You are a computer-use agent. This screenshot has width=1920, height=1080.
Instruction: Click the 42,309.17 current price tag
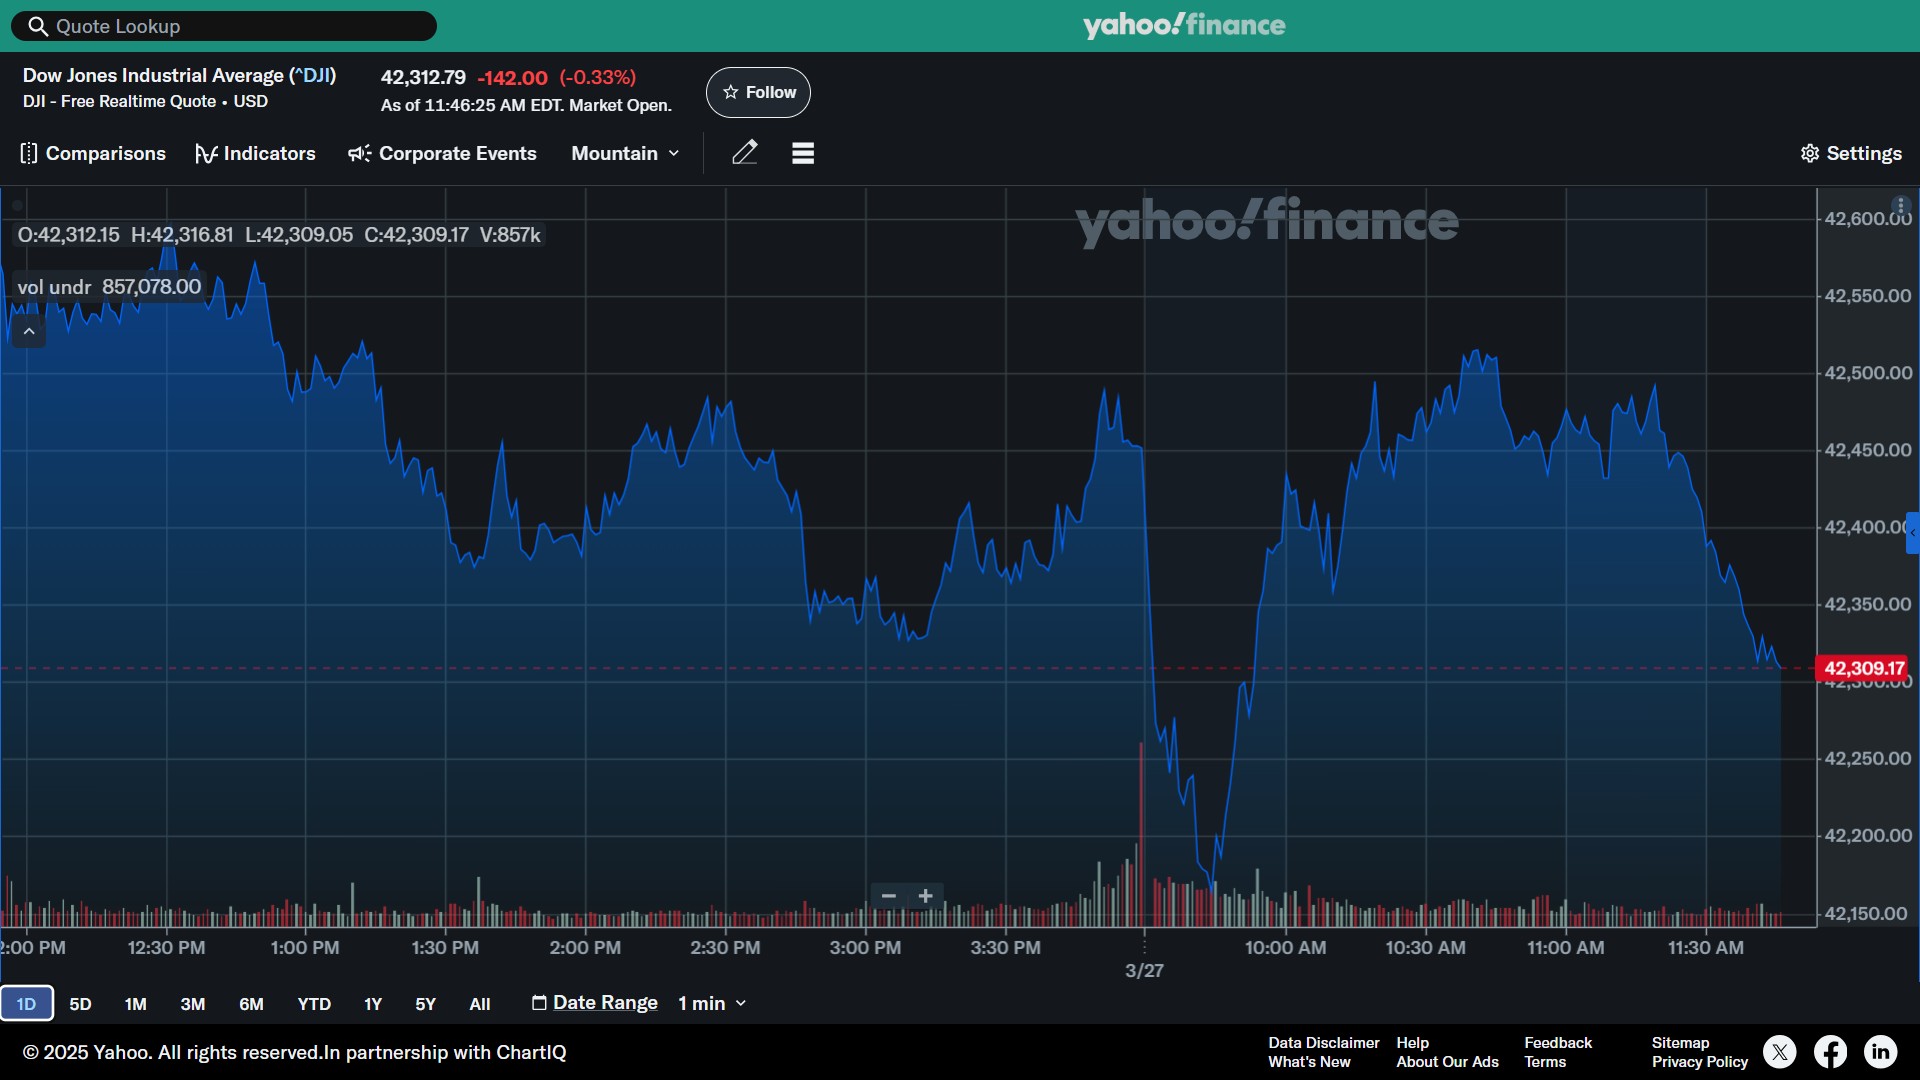pyautogui.click(x=1863, y=668)
